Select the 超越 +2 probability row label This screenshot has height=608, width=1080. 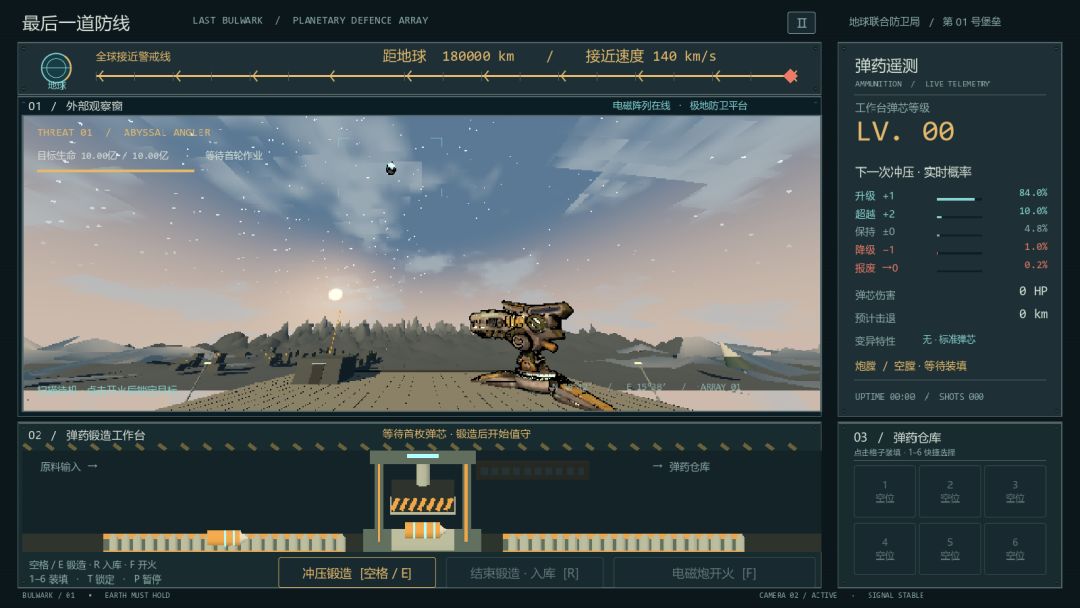tap(875, 214)
